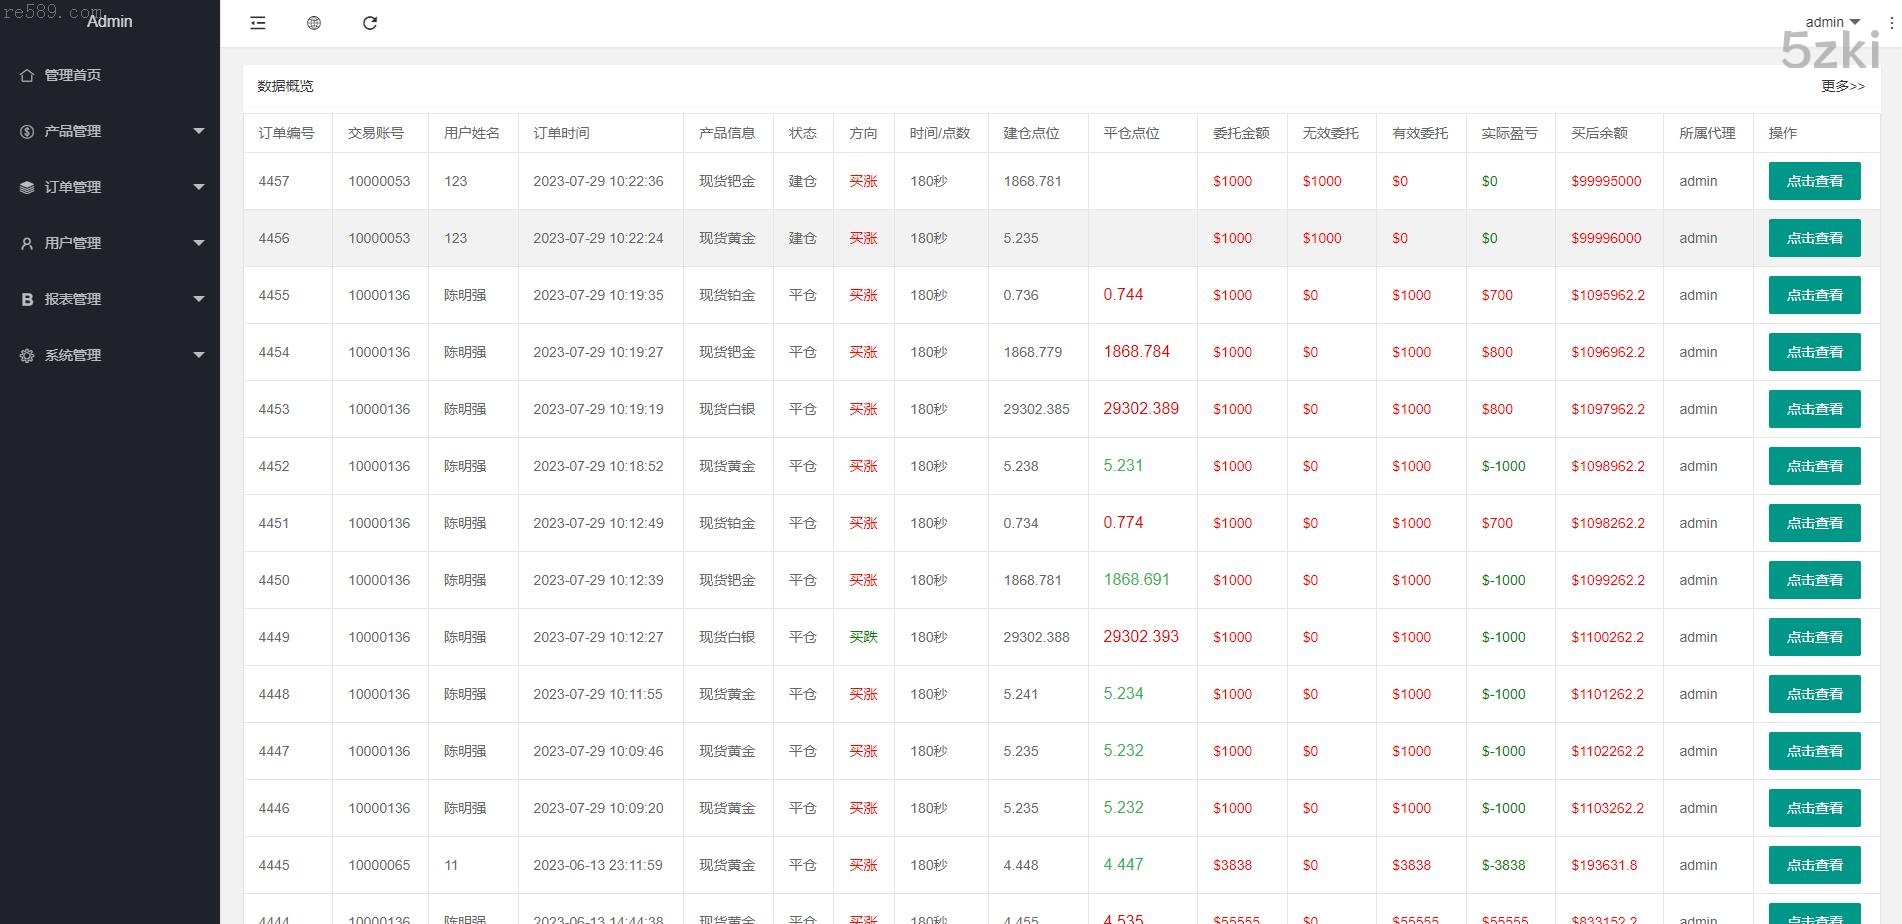Click the layers icon beside 订单管理
The image size is (1902, 924).
click(x=27, y=187)
